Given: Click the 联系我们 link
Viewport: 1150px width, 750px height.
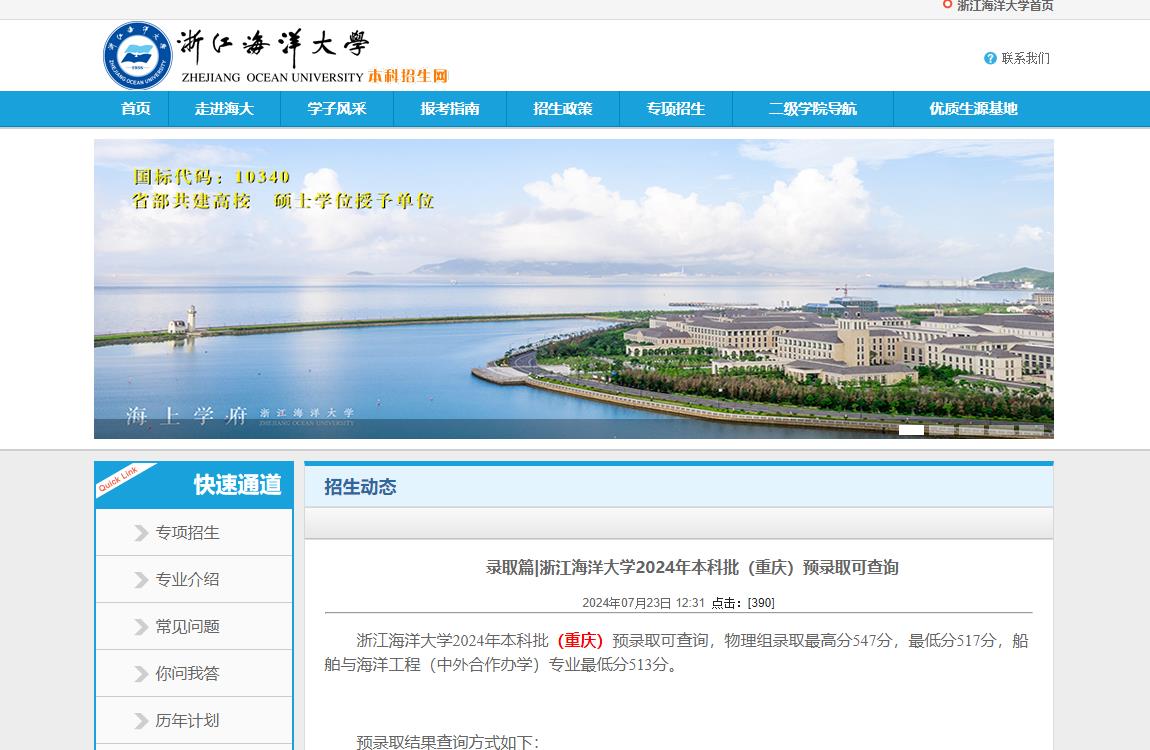Looking at the screenshot, I should point(1026,58).
